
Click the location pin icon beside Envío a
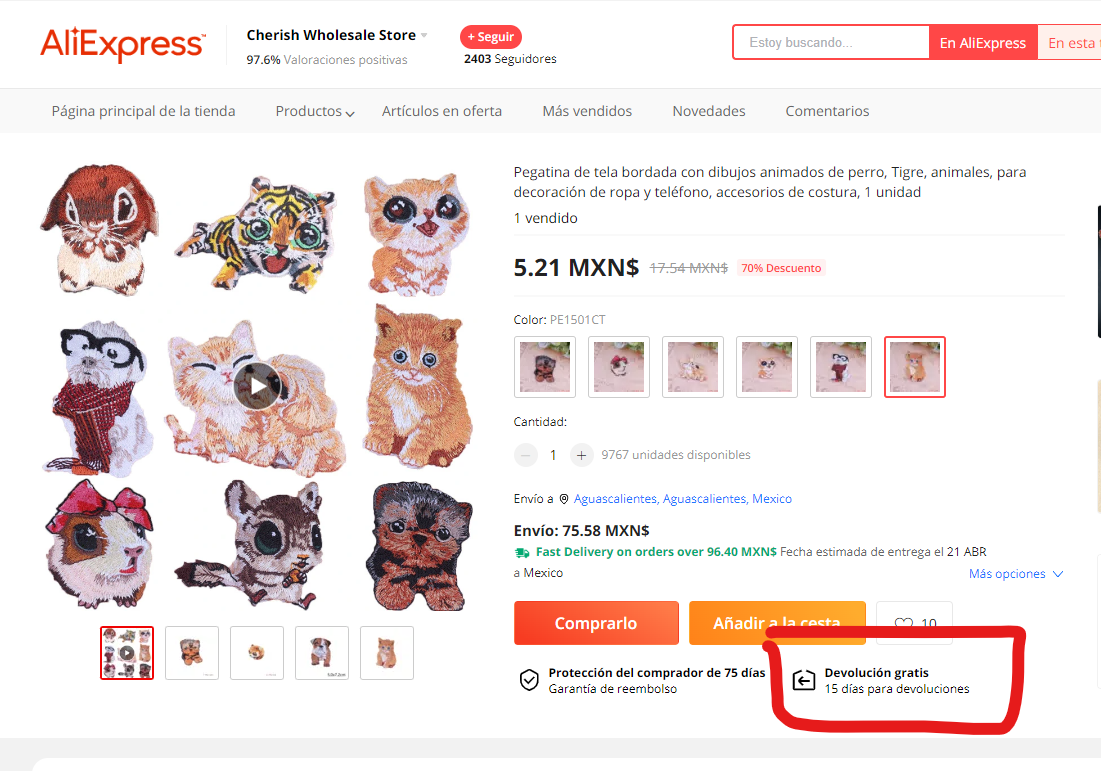pos(563,499)
